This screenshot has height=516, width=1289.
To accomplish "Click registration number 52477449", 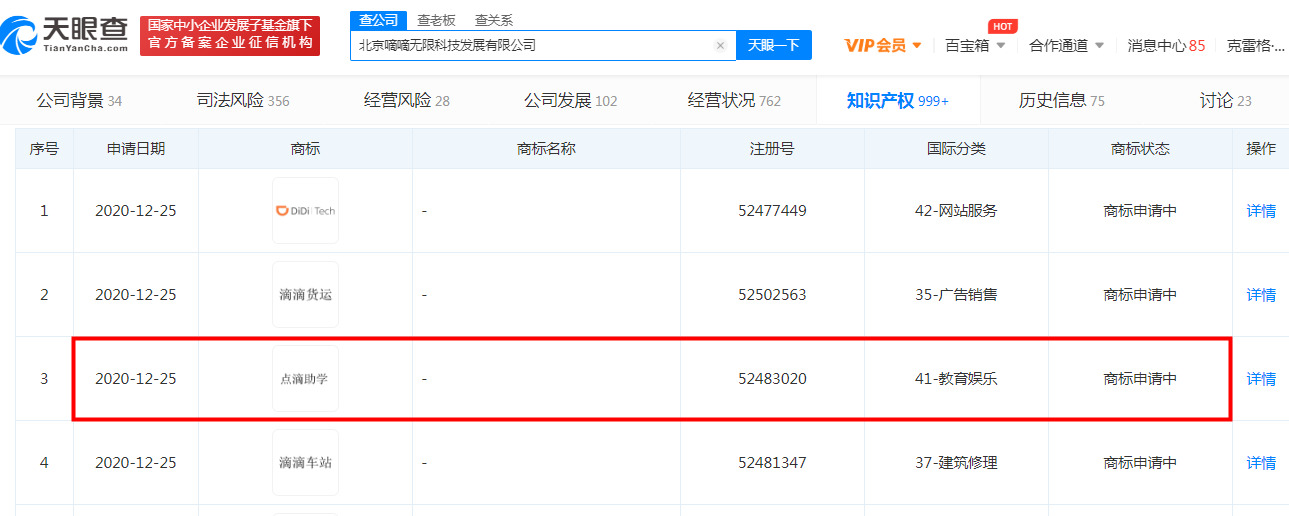I will pos(772,211).
